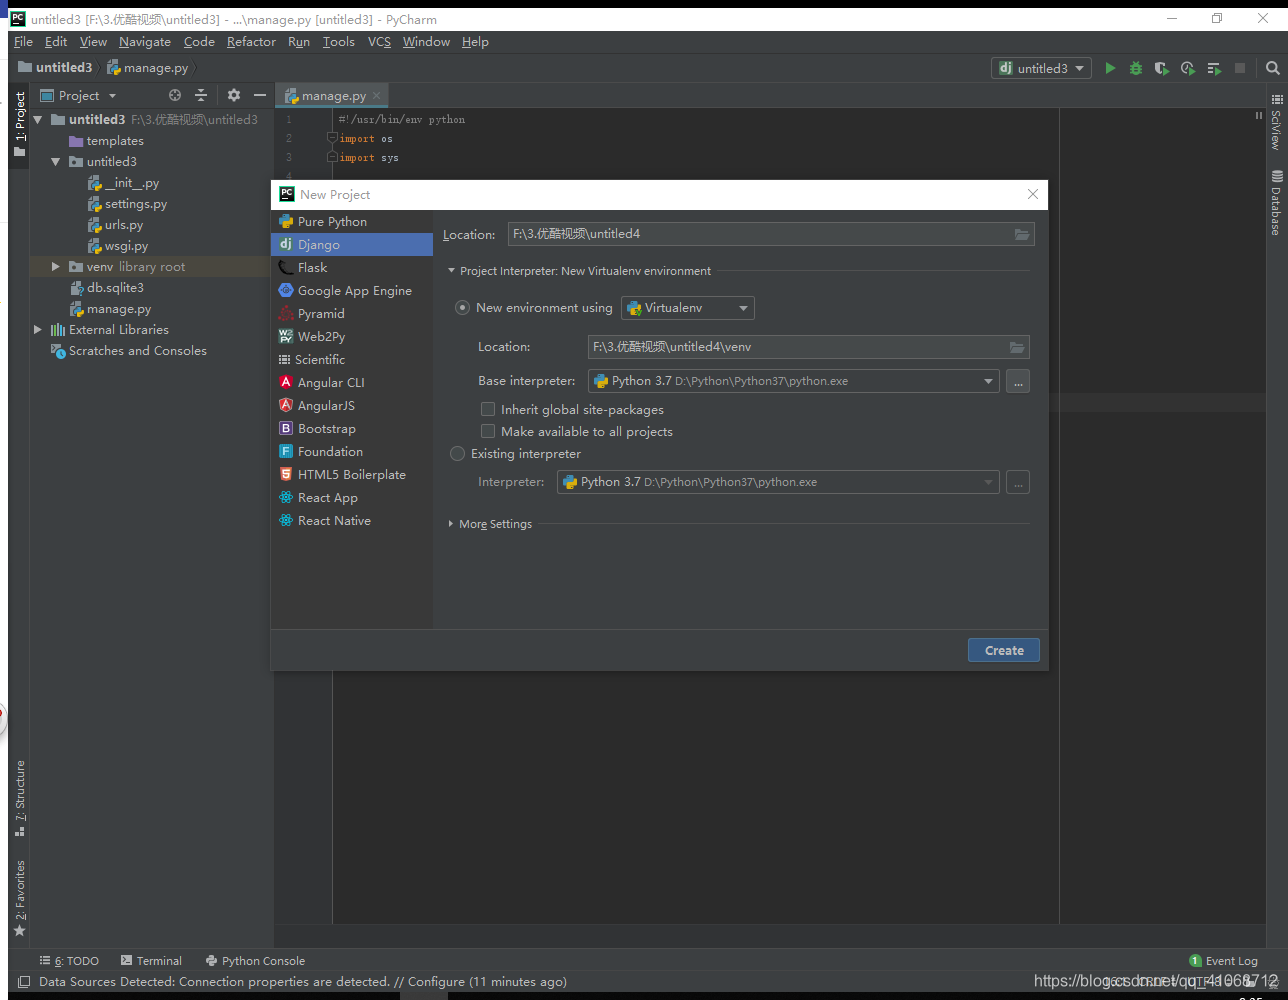1288x1000 pixels.
Task: Select Scientific project type
Action: click(x=352, y=359)
